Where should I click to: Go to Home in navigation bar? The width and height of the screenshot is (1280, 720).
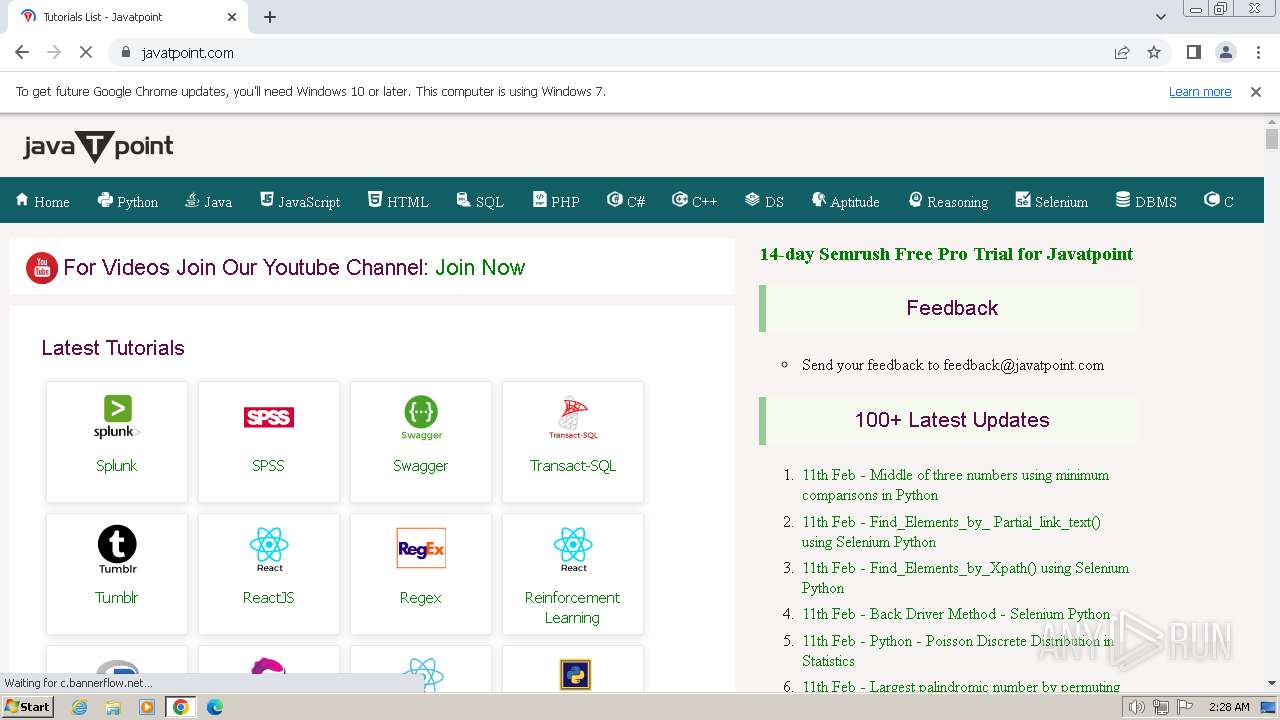42,201
